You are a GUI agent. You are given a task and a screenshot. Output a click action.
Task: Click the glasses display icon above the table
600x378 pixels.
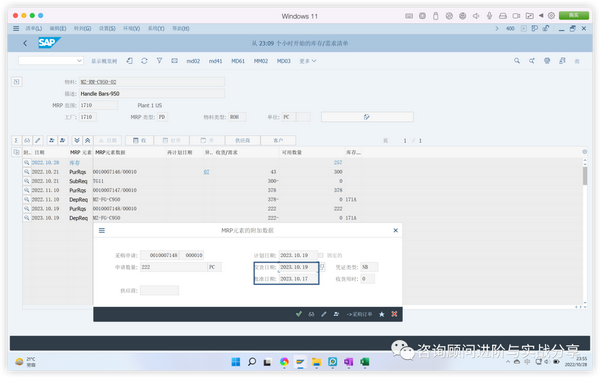[x=27, y=140]
